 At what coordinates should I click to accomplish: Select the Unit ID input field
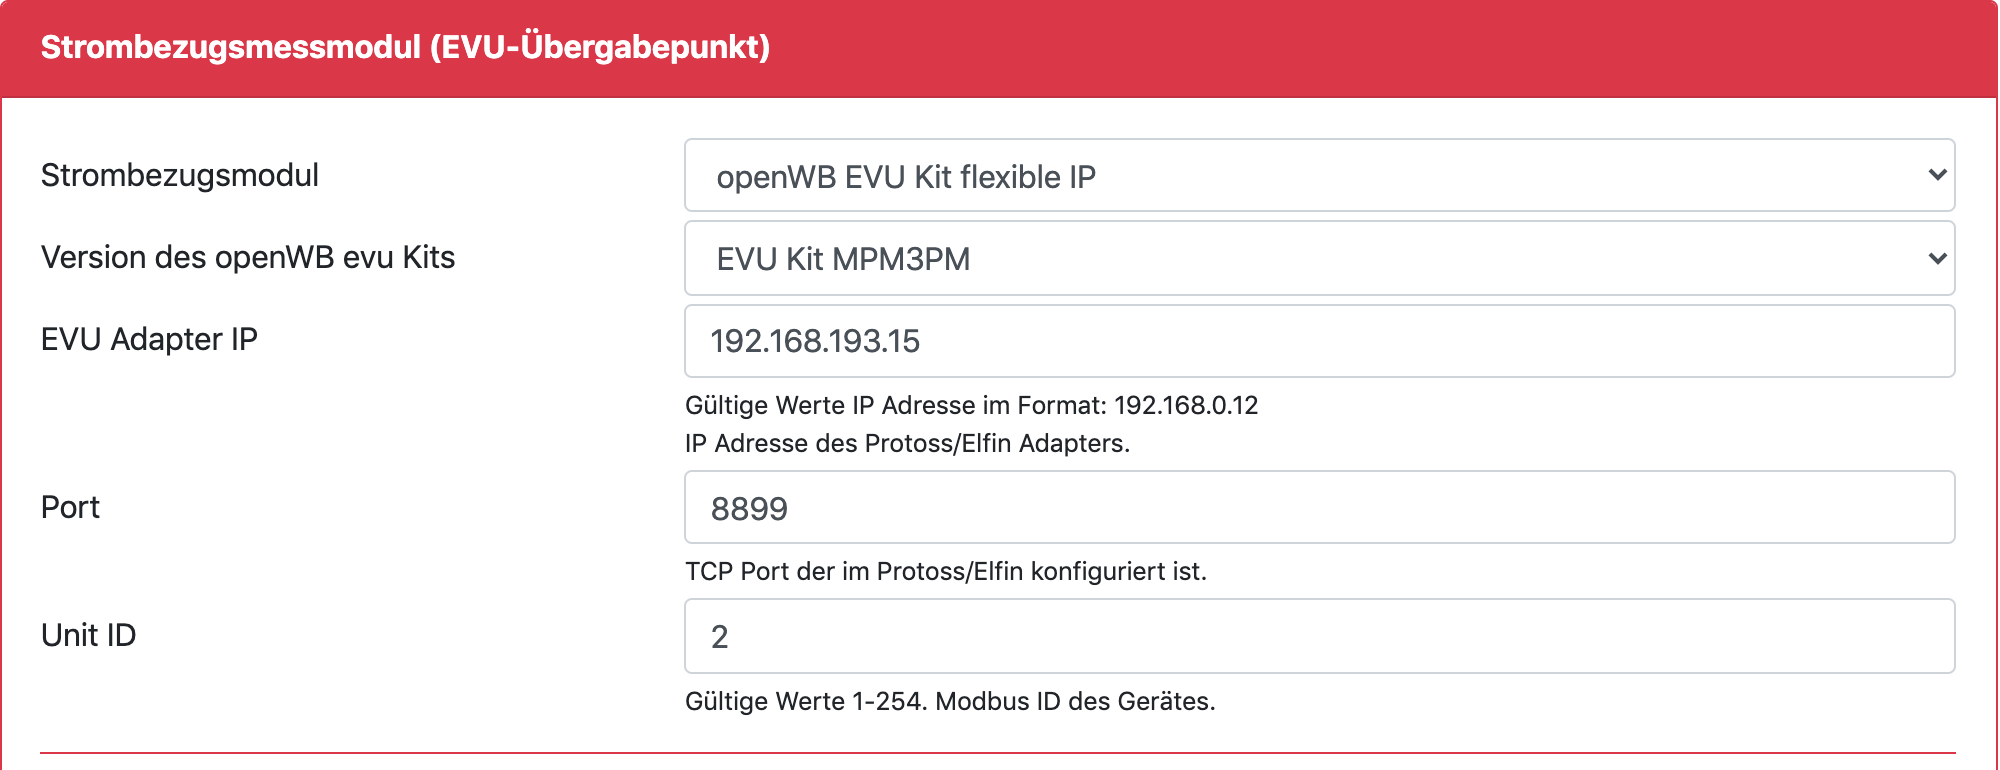1318,636
